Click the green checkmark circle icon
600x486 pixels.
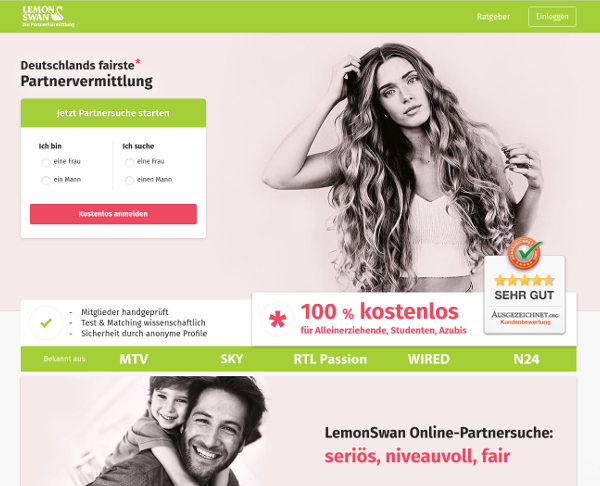pyautogui.click(x=46, y=323)
